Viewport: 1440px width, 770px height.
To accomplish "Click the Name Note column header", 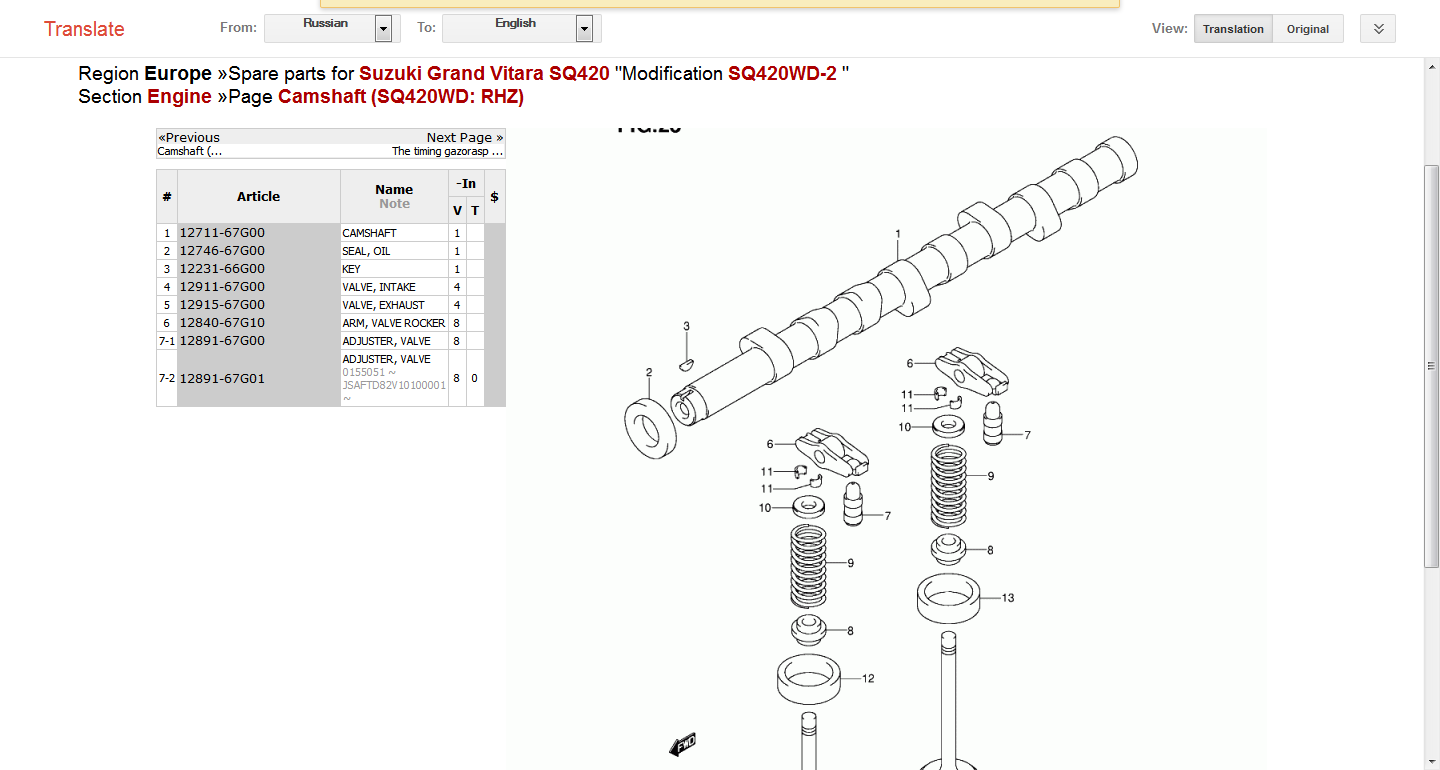I will 394,197.
